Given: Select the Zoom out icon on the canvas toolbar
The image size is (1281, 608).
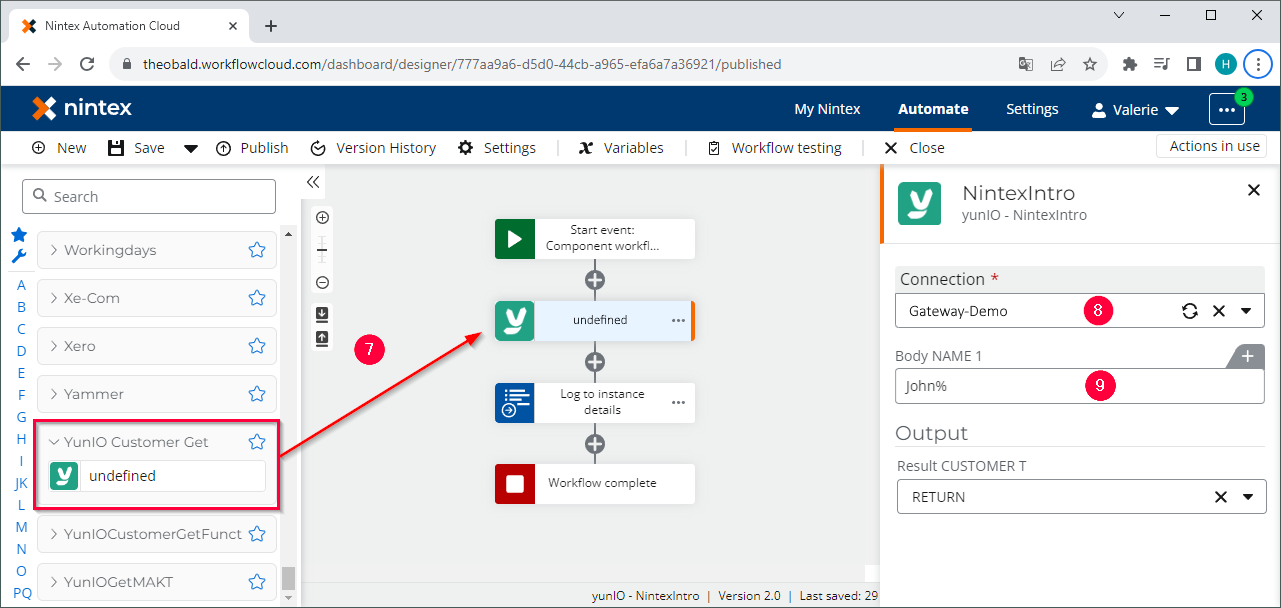Looking at the screenshot, I should coord(322,282).
